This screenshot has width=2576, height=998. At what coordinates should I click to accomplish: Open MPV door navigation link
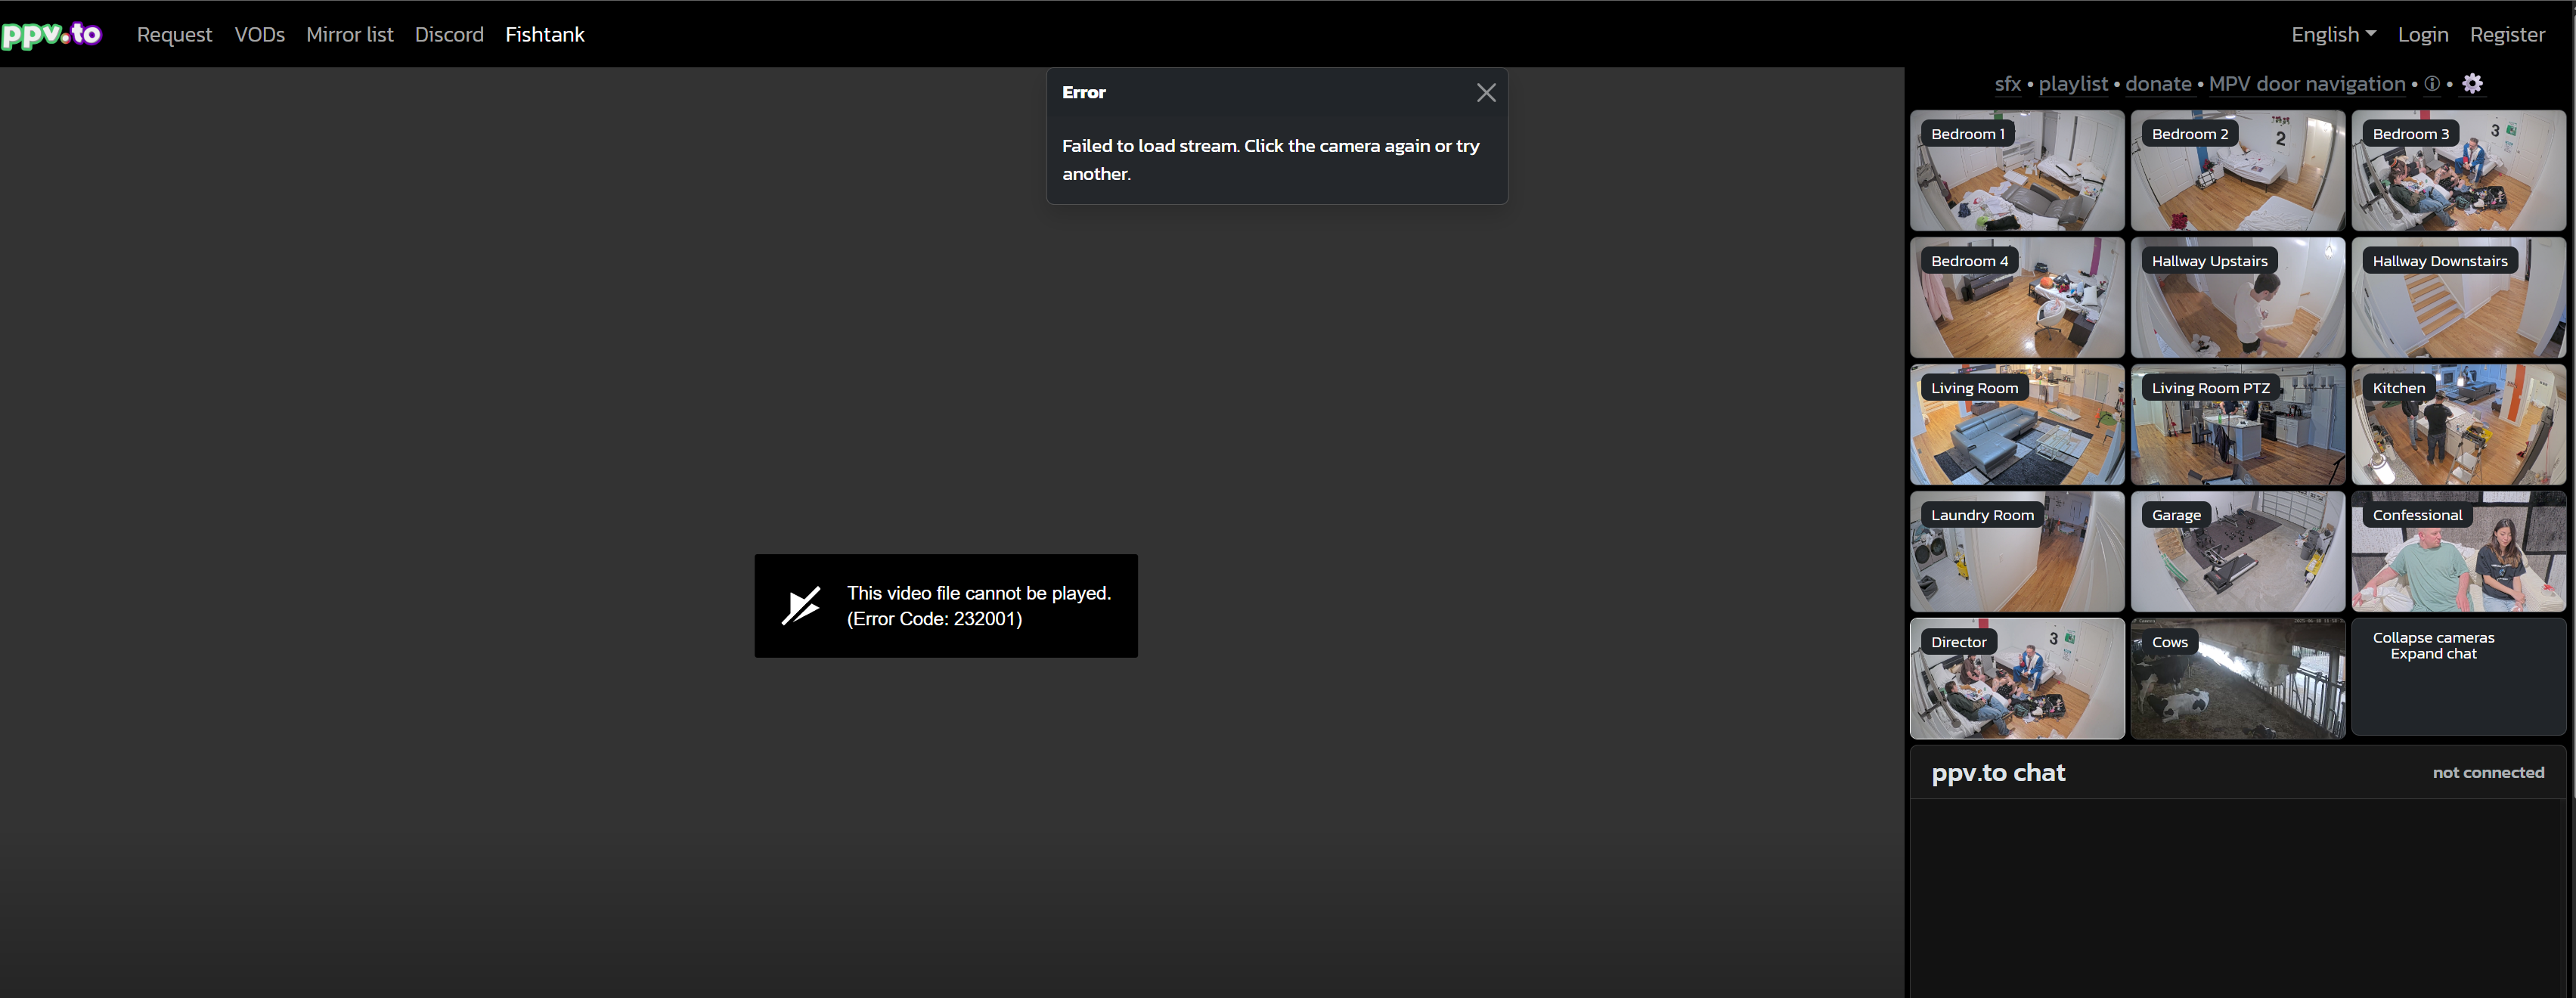(2306, 84)
